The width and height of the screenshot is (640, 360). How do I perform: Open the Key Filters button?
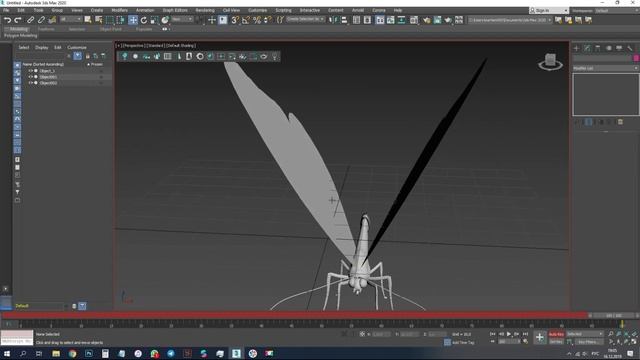click(x=588, y=342)
